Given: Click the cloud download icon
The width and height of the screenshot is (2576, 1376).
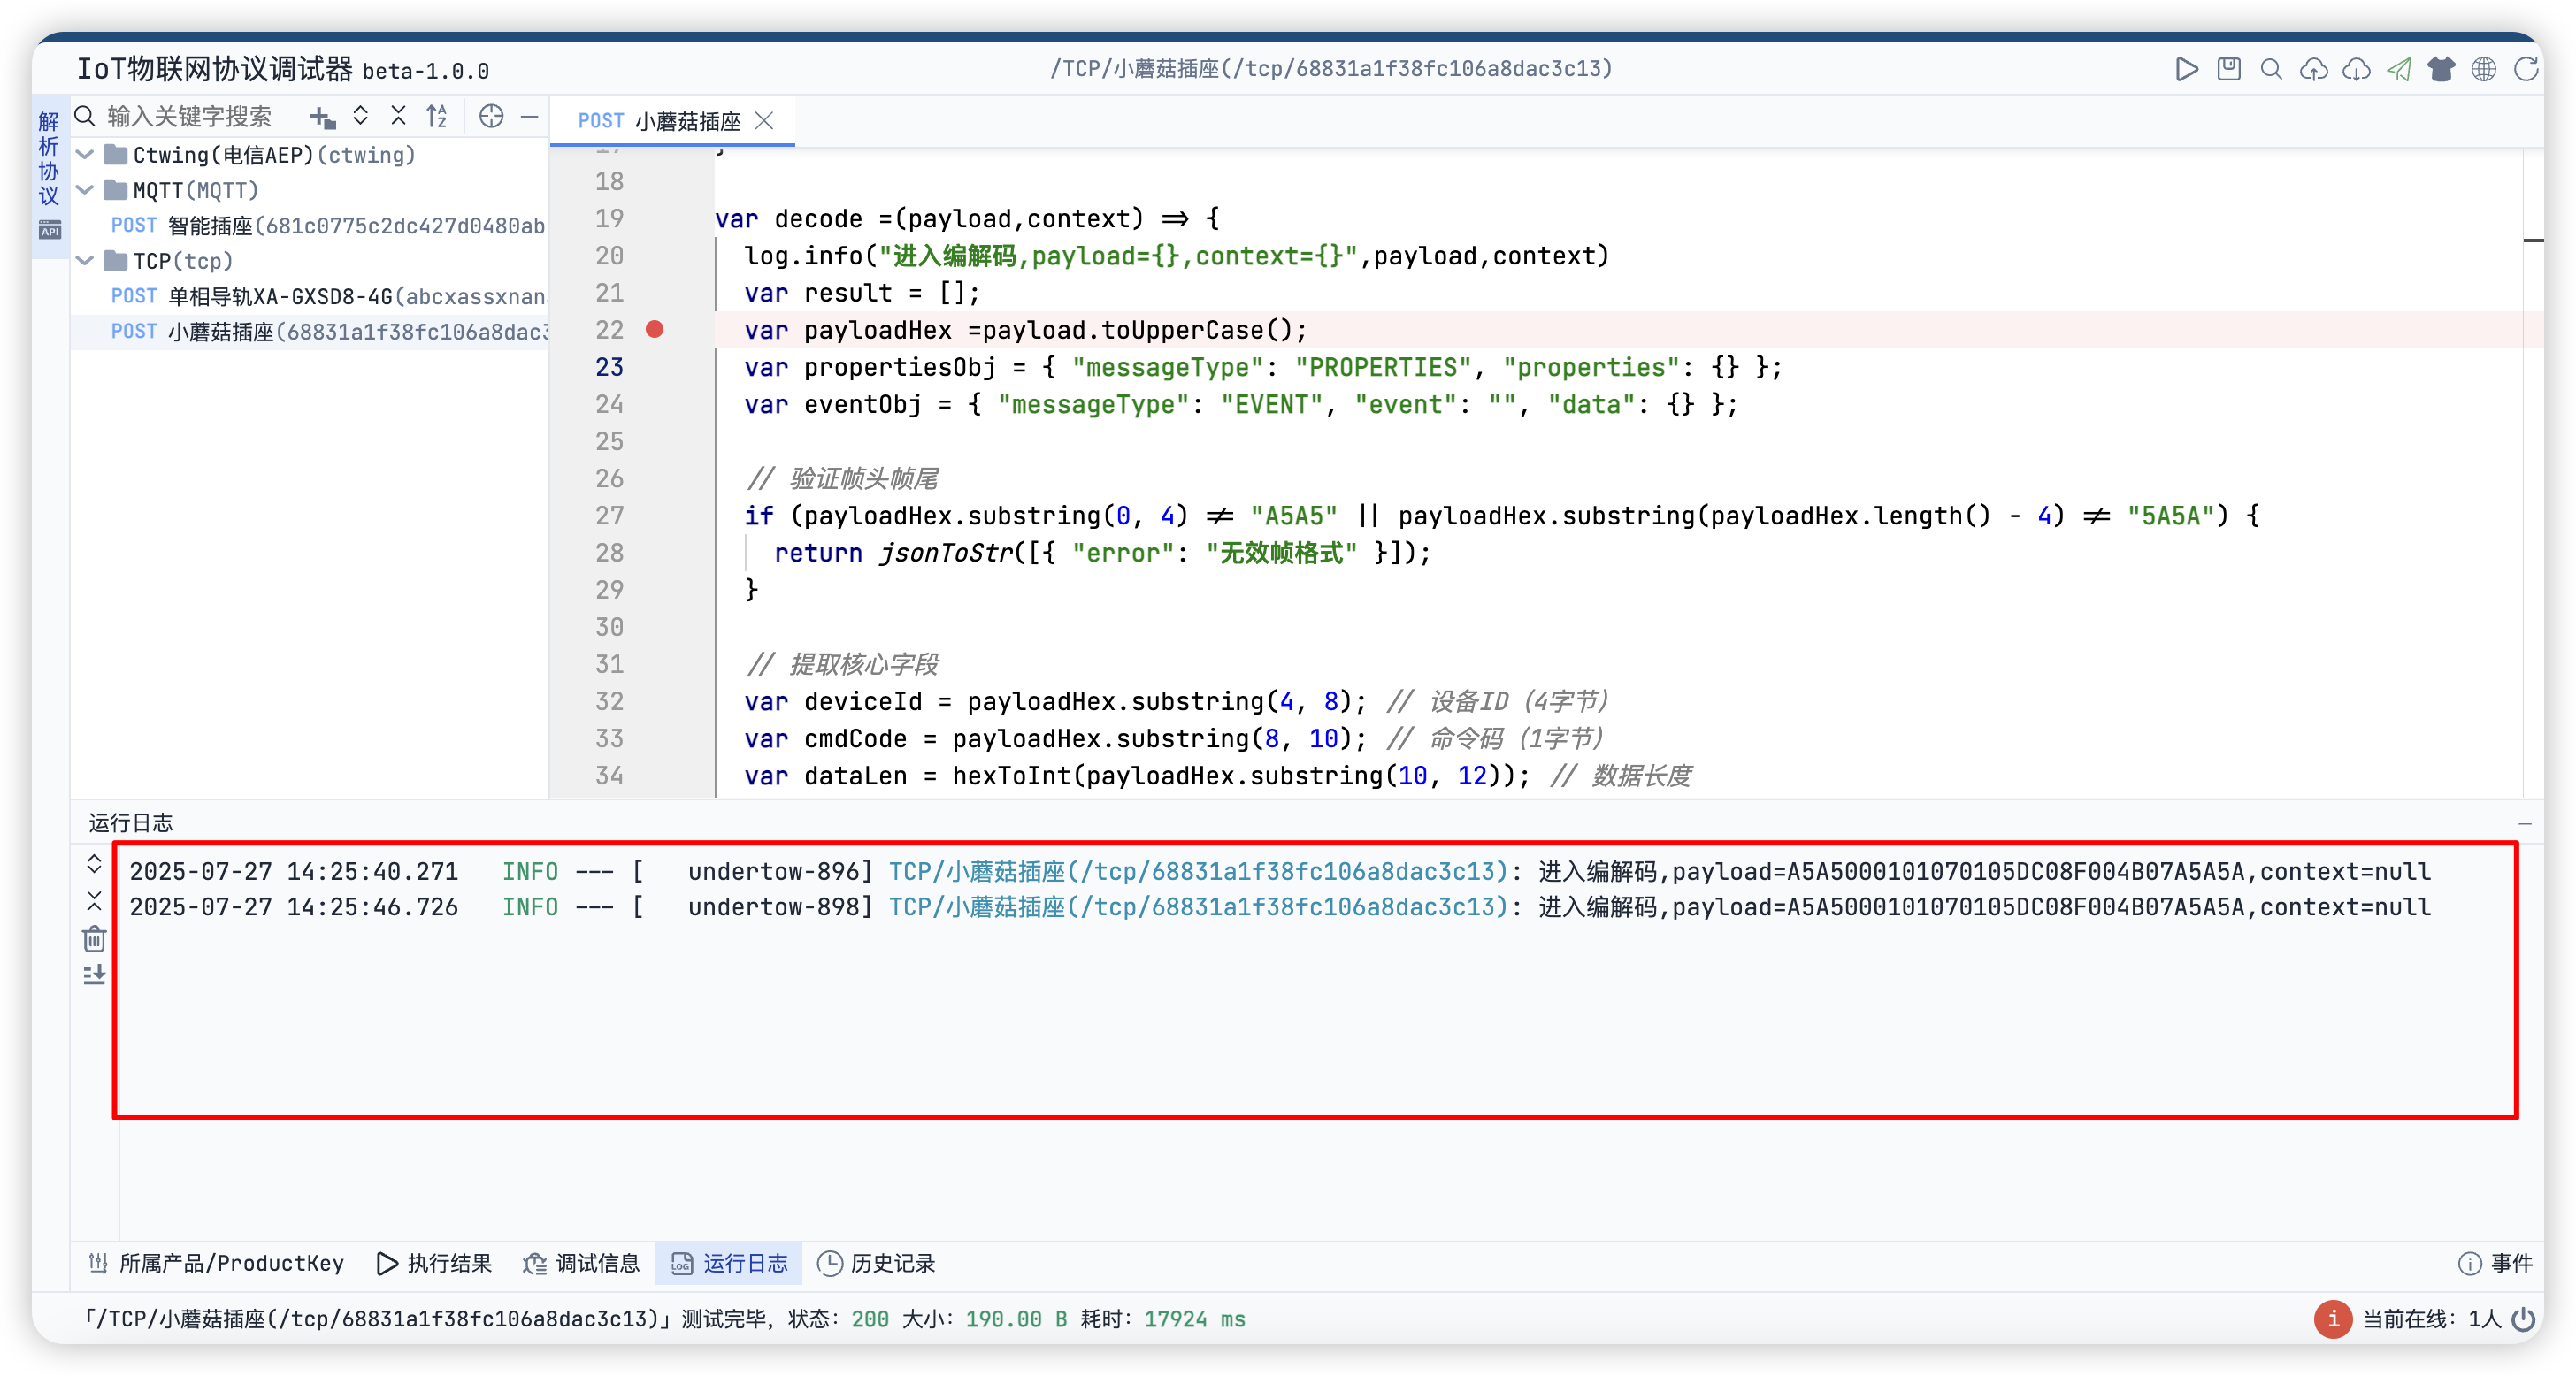Looking at the screenshot, I should click(x=2357, y=69).
